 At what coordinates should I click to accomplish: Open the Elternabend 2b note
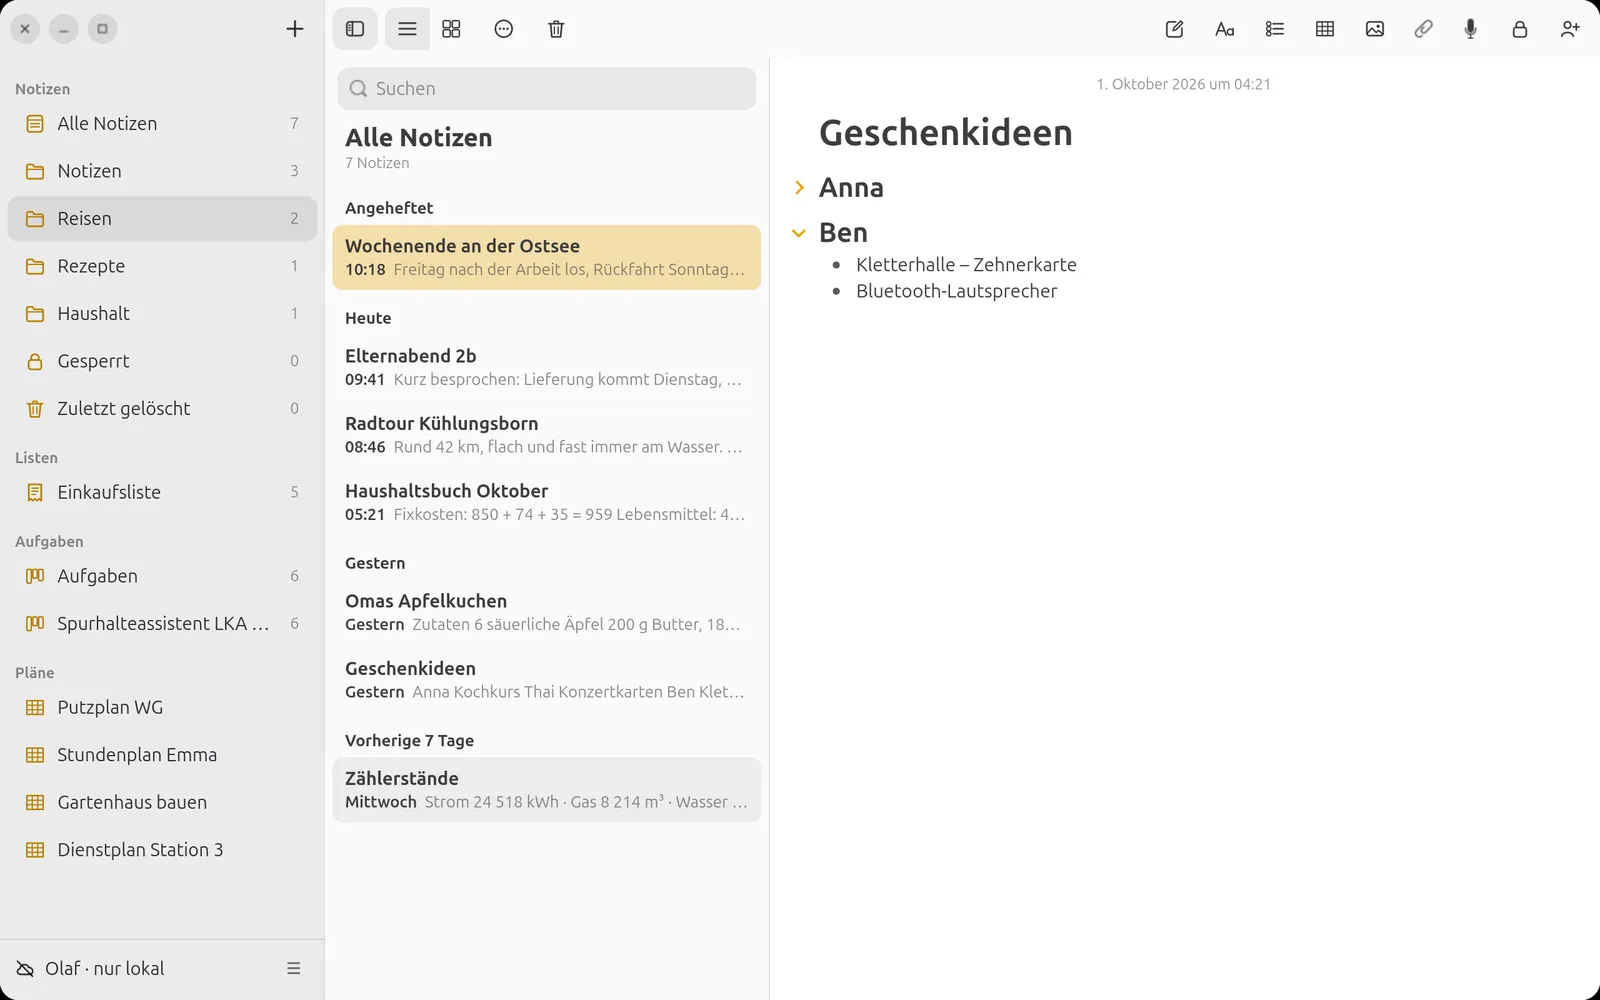tap(547, 367)
